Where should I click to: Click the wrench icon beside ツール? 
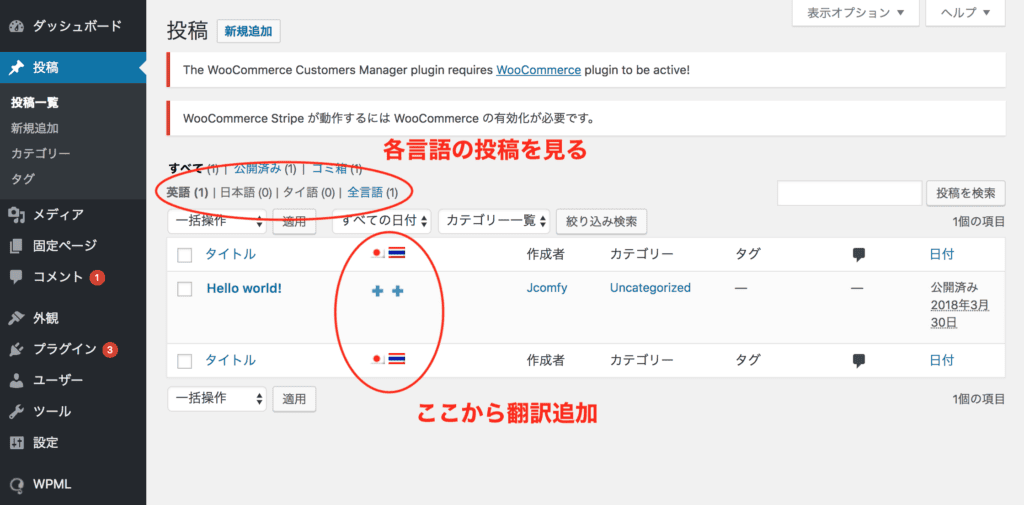(x=18, y=412)
